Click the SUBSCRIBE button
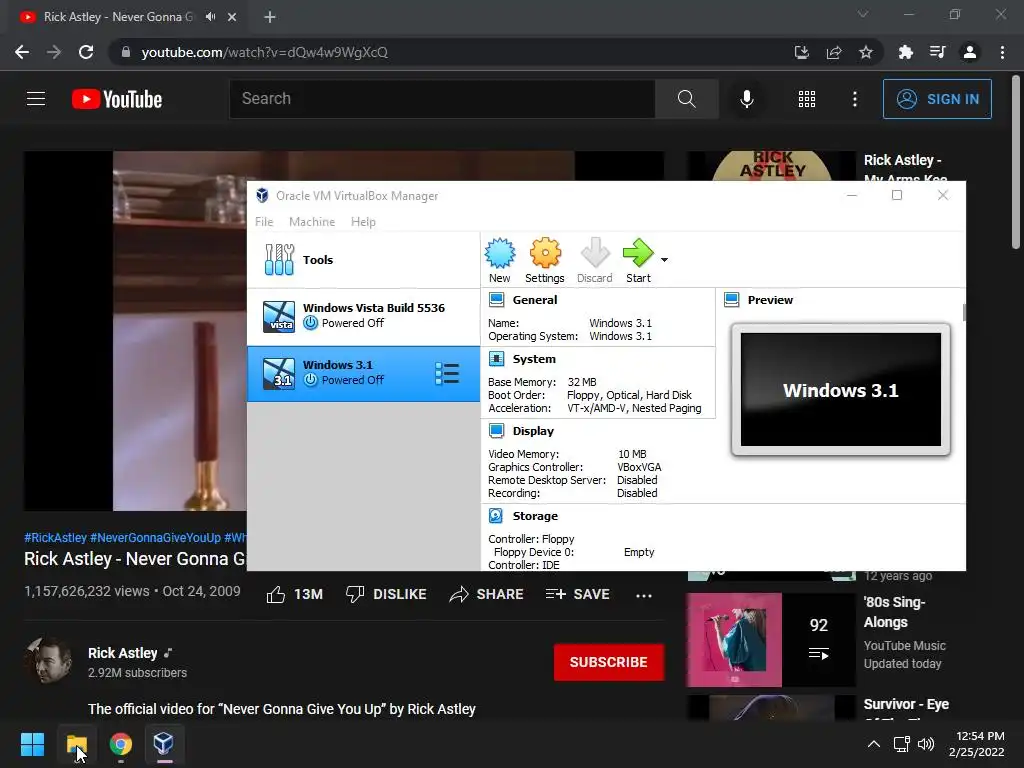 pos(609,662)
